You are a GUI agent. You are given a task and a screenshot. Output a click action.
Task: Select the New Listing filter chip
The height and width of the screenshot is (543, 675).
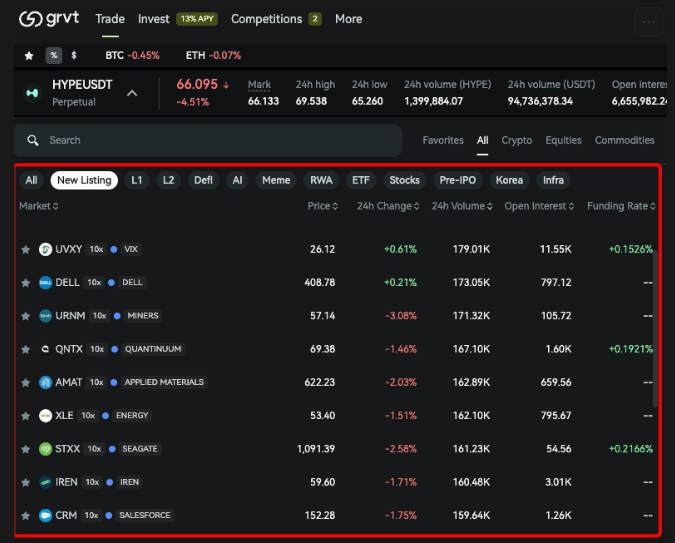pos(84,180)
